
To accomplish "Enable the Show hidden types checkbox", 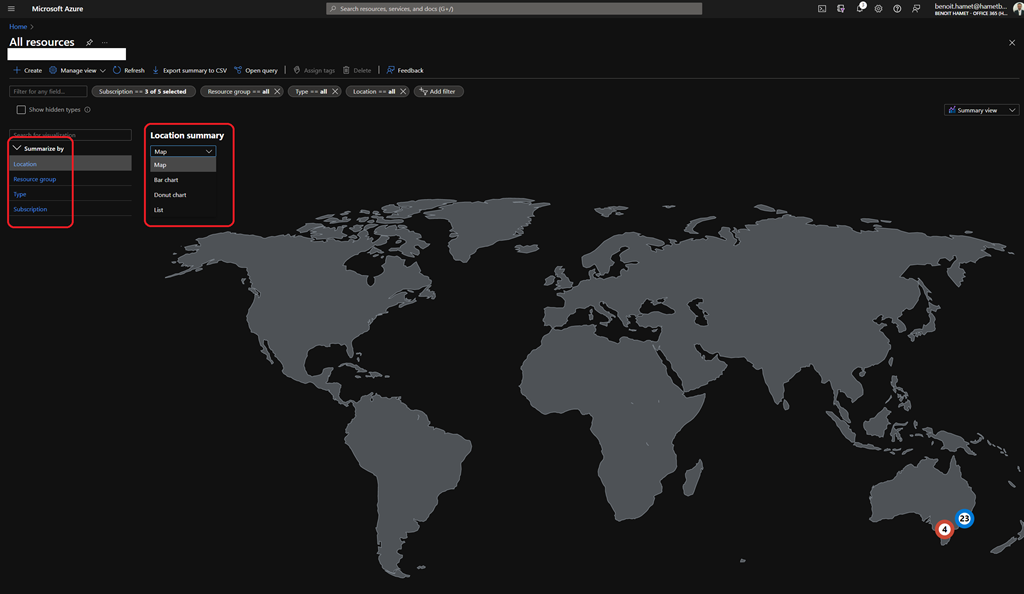I will (21, 110).
